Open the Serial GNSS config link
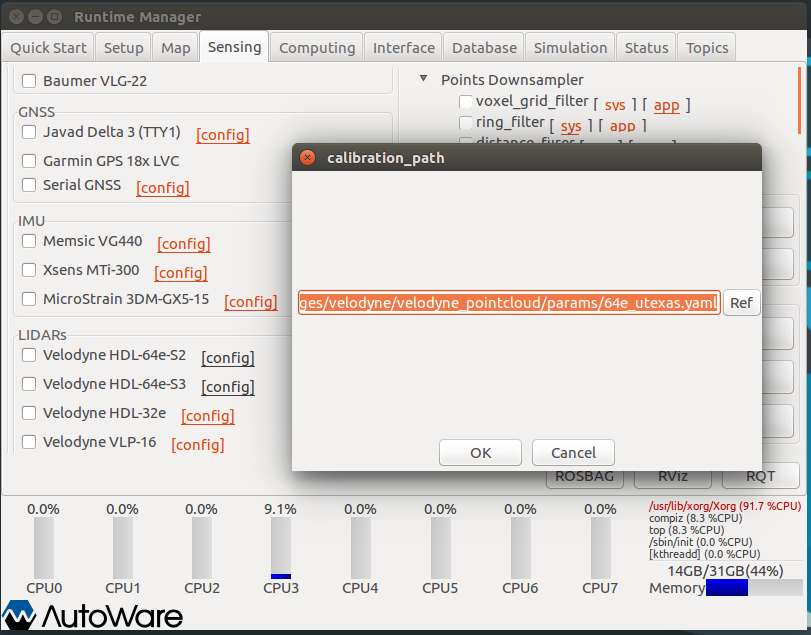This screenshot has width=811, height=635. point(163,188)
